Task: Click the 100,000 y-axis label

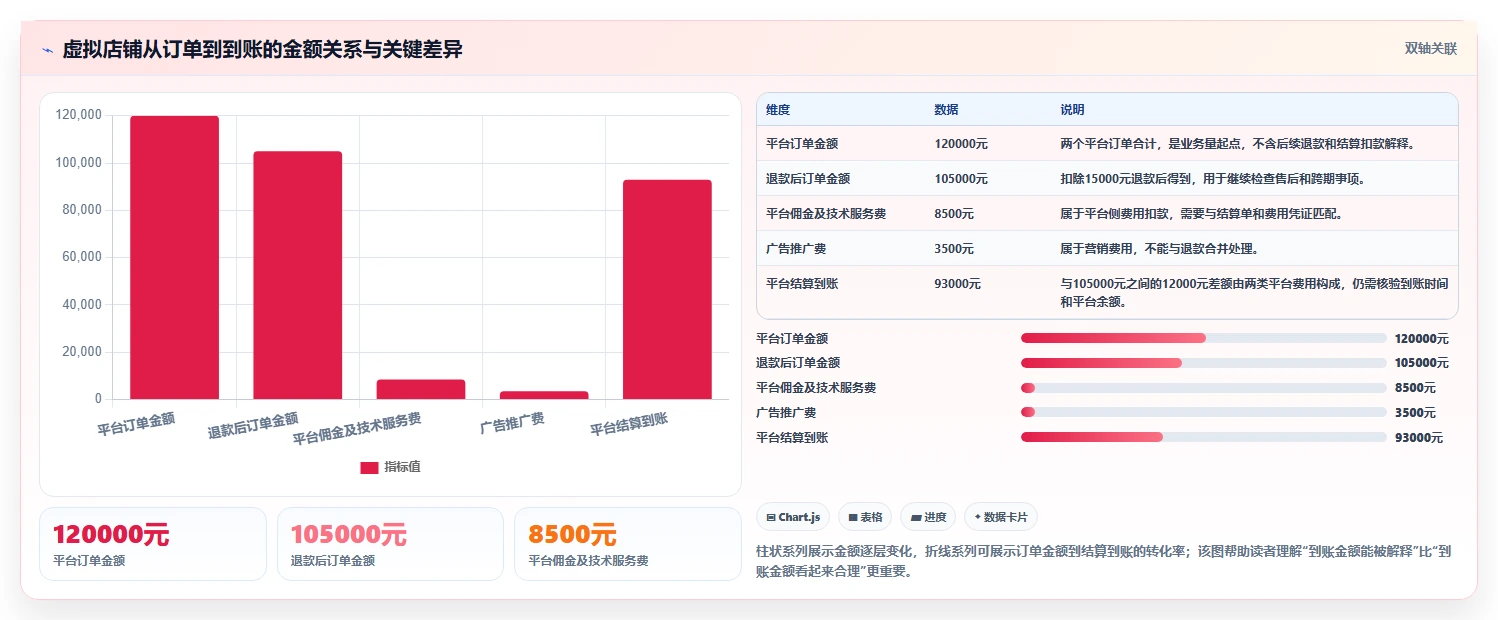Action: pyautogui.click(x=78, y=163)
